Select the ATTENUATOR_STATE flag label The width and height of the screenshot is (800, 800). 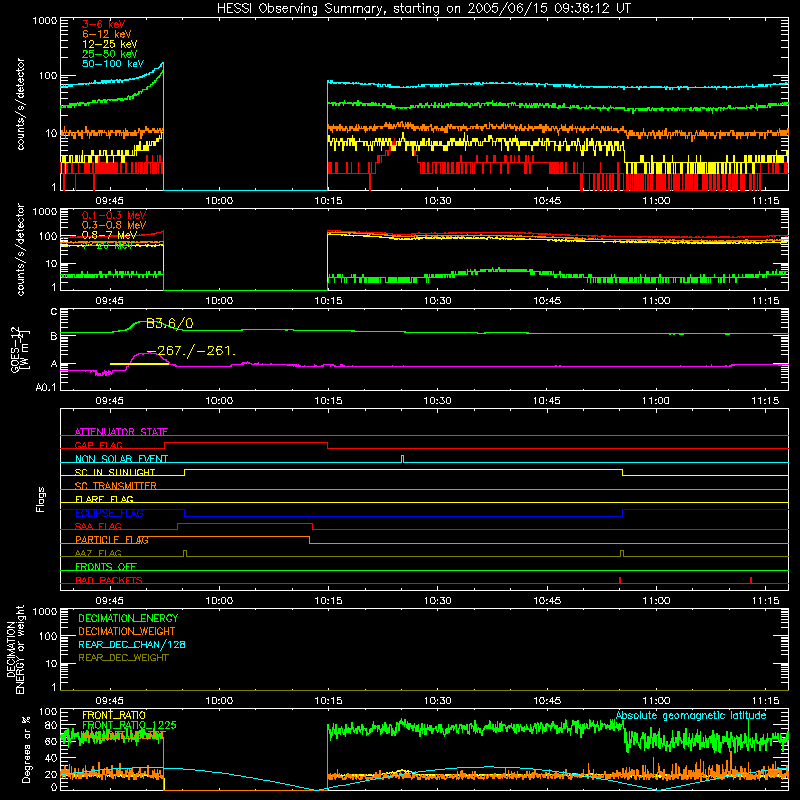[121, 432]
